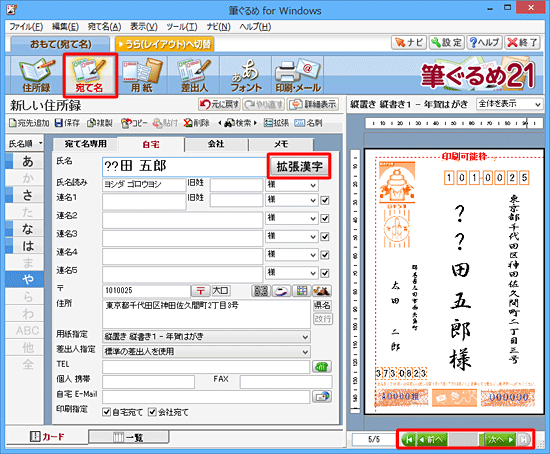Click the 〒 postal code lookup button
This screenshot has height=454, width=550.
click(200, 291)
